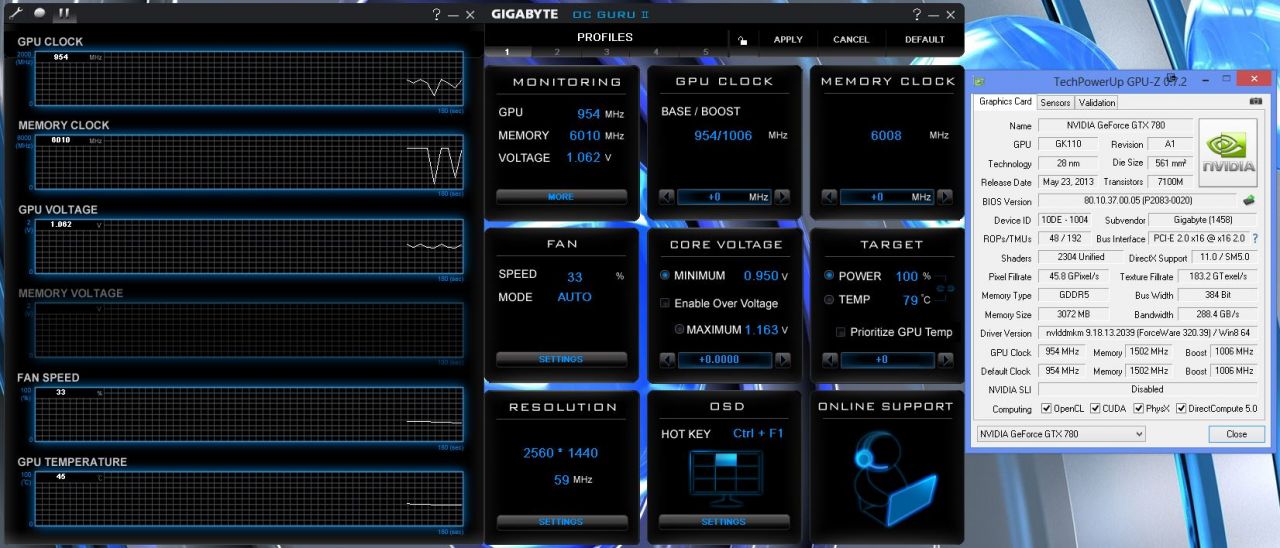Click the APPLY button

click(x=788, y=40)
